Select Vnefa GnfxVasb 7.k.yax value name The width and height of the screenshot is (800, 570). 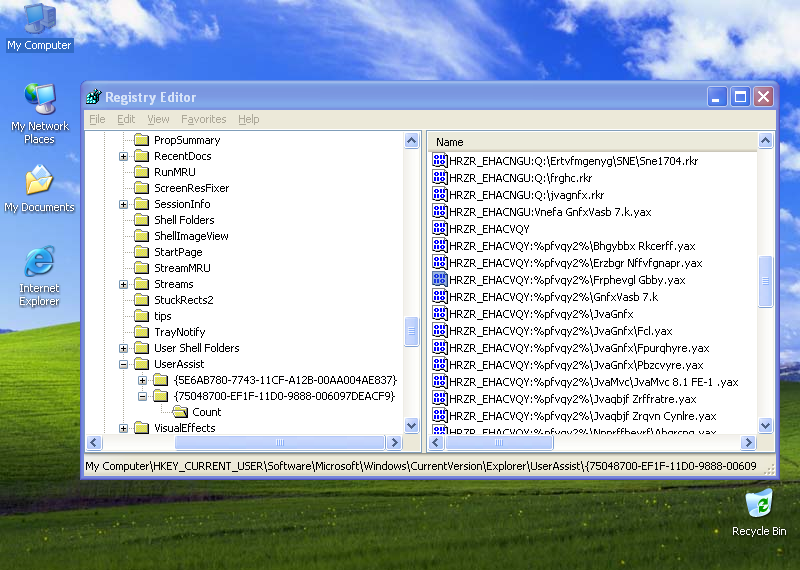point(550,212)
